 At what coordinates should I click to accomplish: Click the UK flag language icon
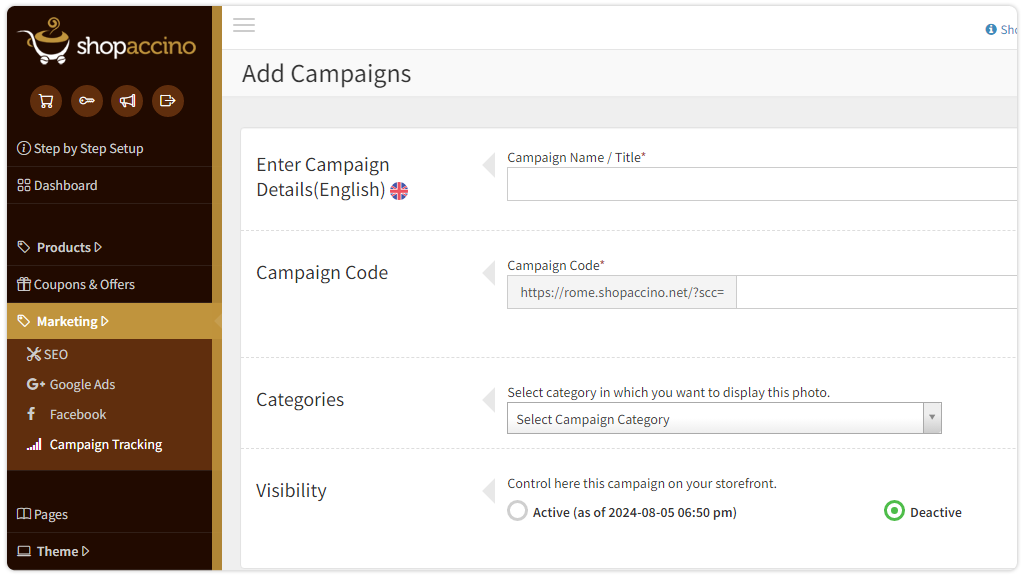tap(399, 190)
